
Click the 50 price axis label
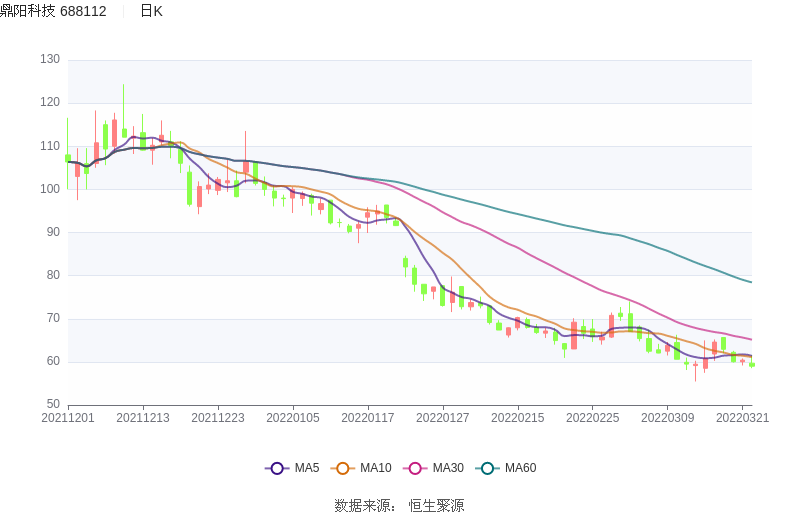pyautogui.click(x=53, y=405)
